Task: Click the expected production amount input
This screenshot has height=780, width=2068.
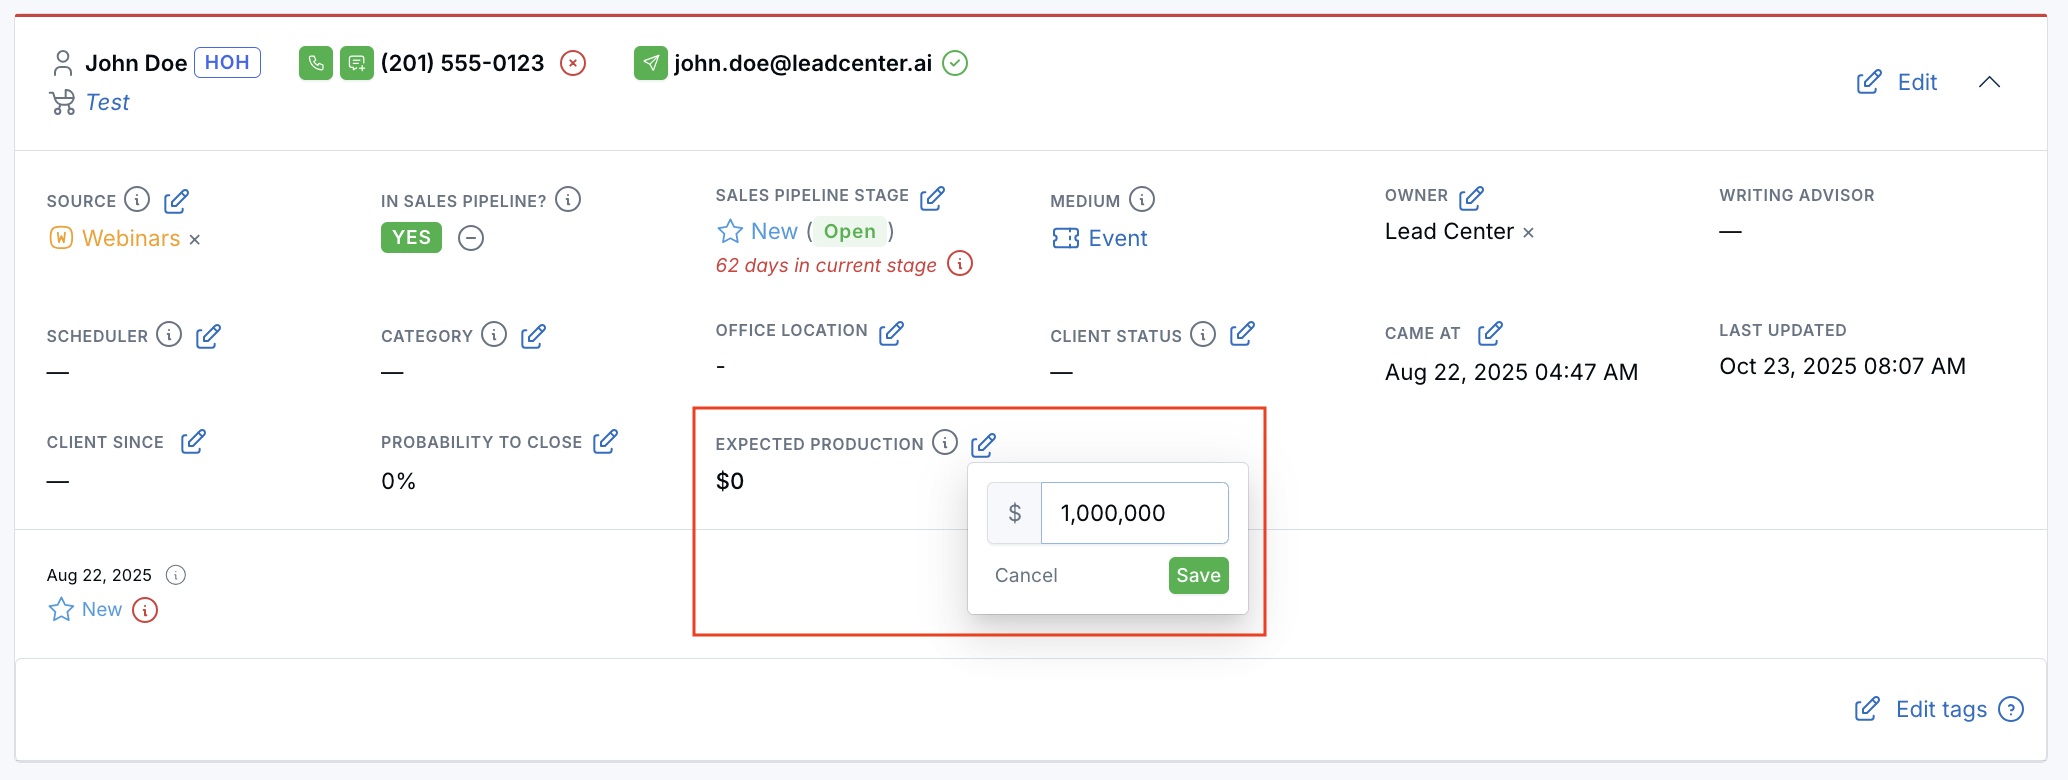Action: (1134, 513)
